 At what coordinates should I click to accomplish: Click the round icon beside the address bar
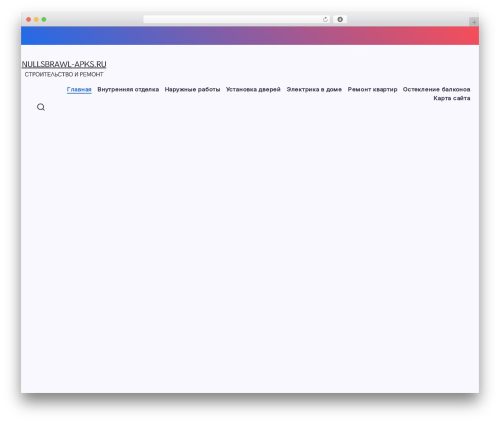pos(340,19)
